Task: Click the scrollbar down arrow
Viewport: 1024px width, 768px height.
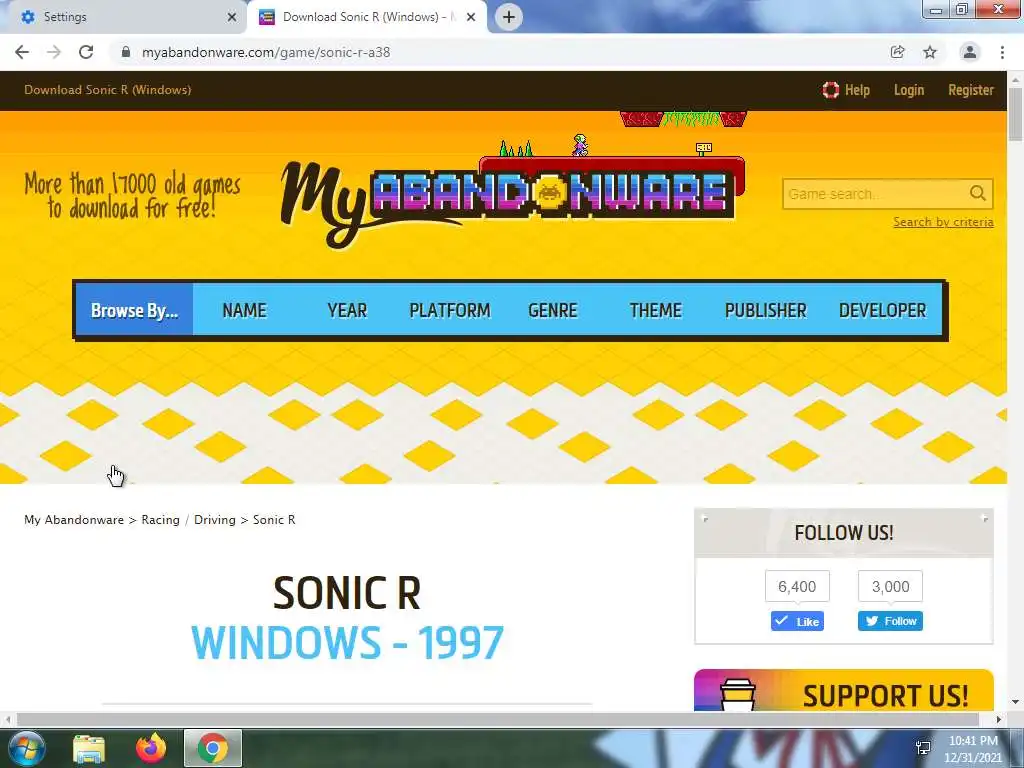Action: 1015,703
